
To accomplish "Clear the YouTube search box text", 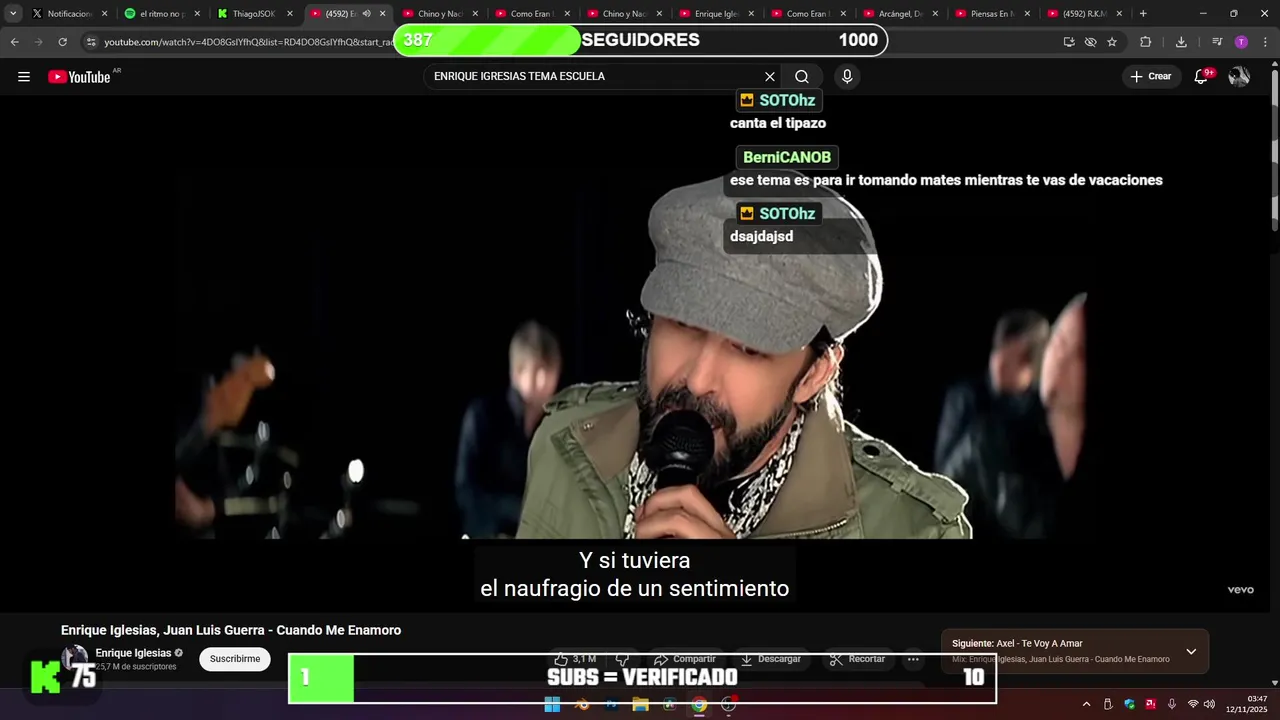I will (770, 77).
